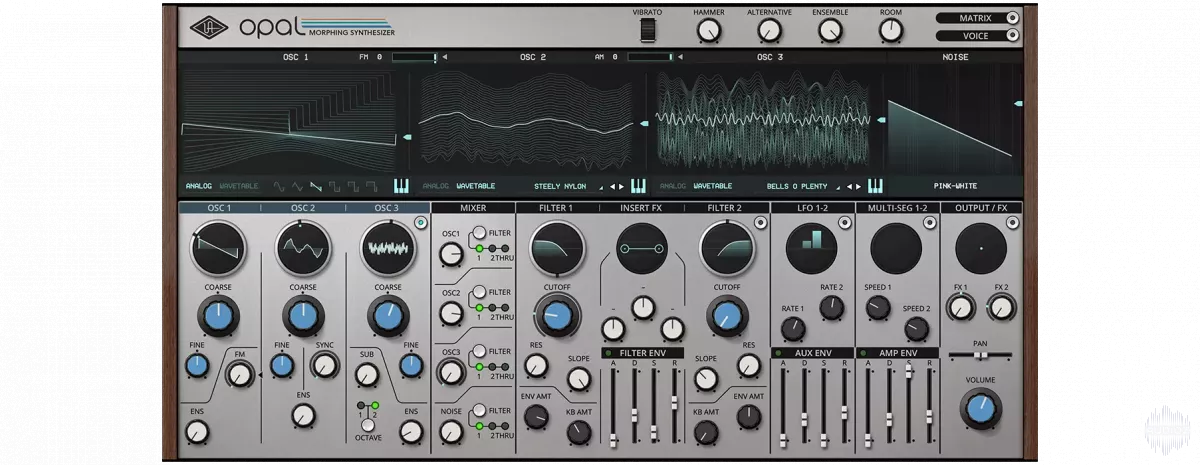This screenshot has height=465, width=1200.
Task: Toggle the Output / FX enable button
Action: click(x=1013, y=223)
